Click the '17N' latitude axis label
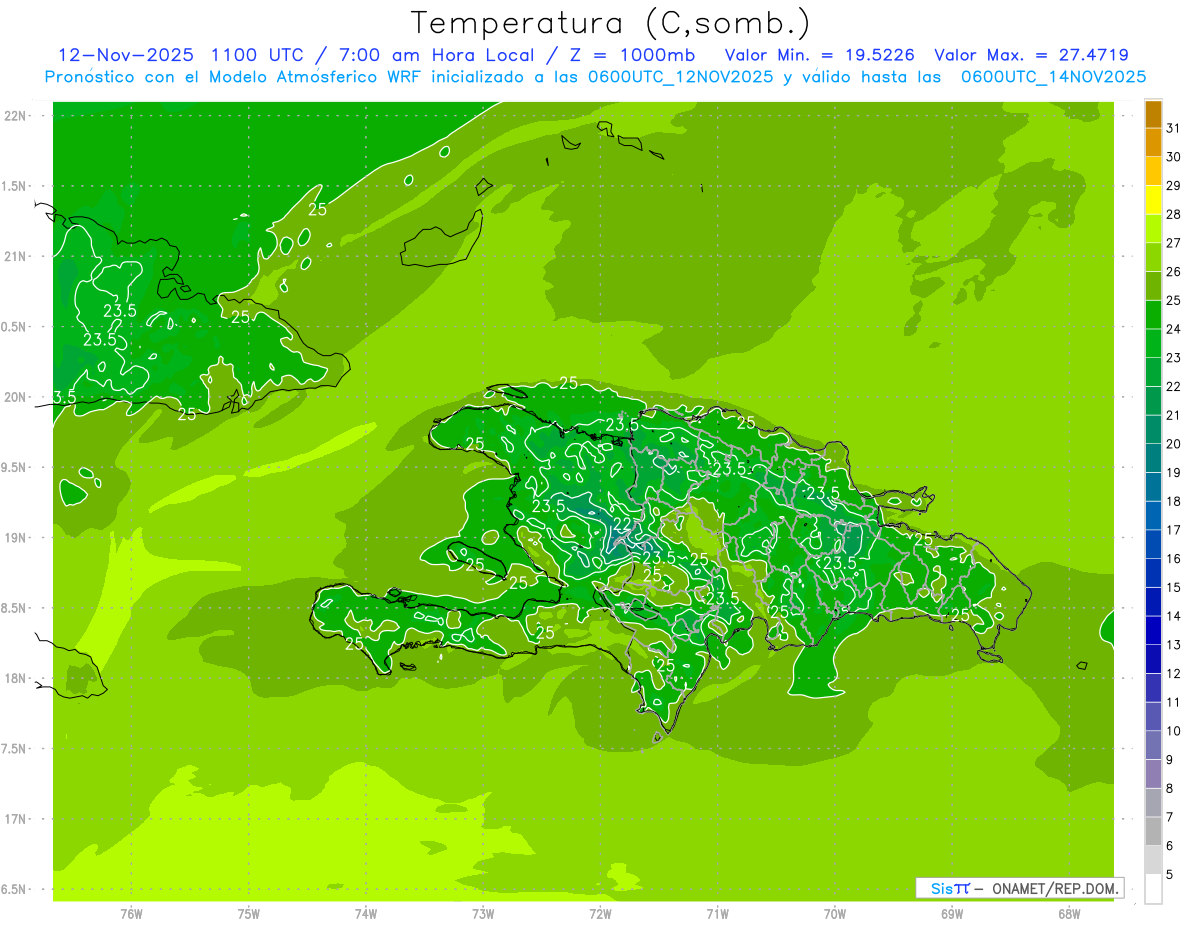The width and height of the screenshot is (1200, 927). pos(16,820)
